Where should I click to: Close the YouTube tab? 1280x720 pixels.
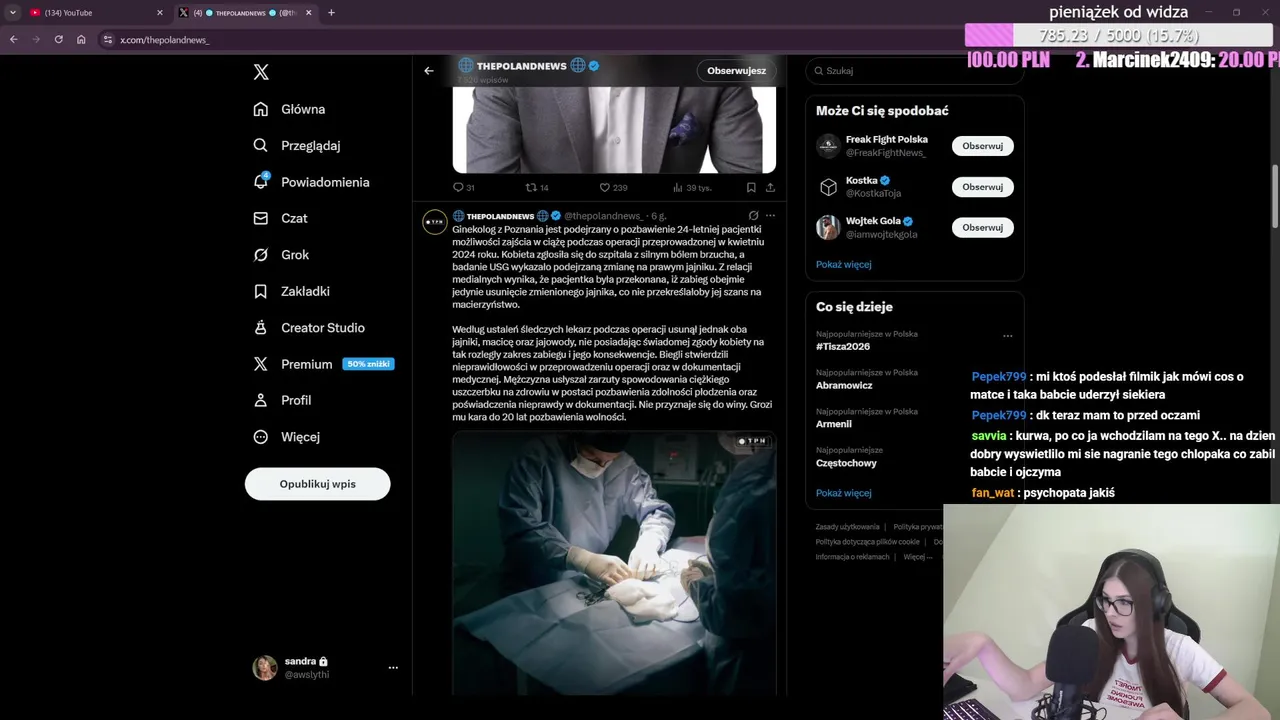click(x=159, y=13)
